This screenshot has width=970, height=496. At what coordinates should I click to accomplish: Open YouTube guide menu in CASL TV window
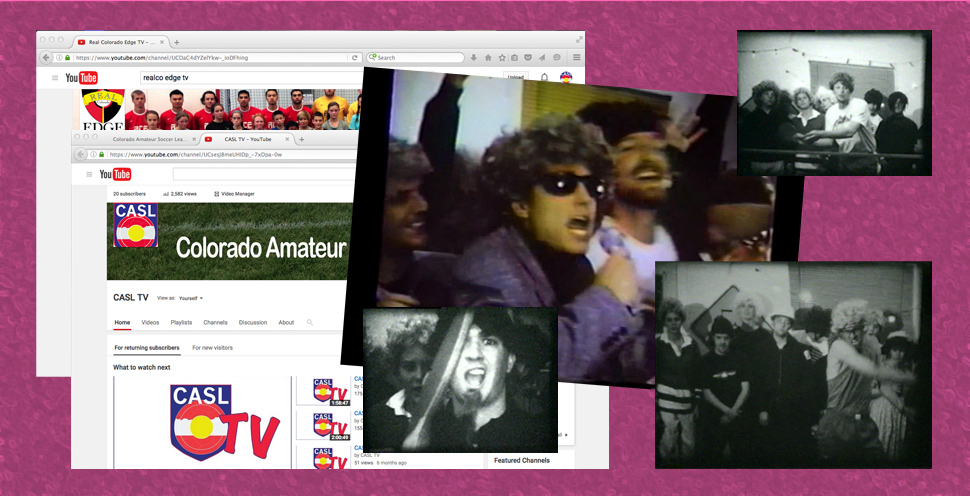click(x=89, y=174)
